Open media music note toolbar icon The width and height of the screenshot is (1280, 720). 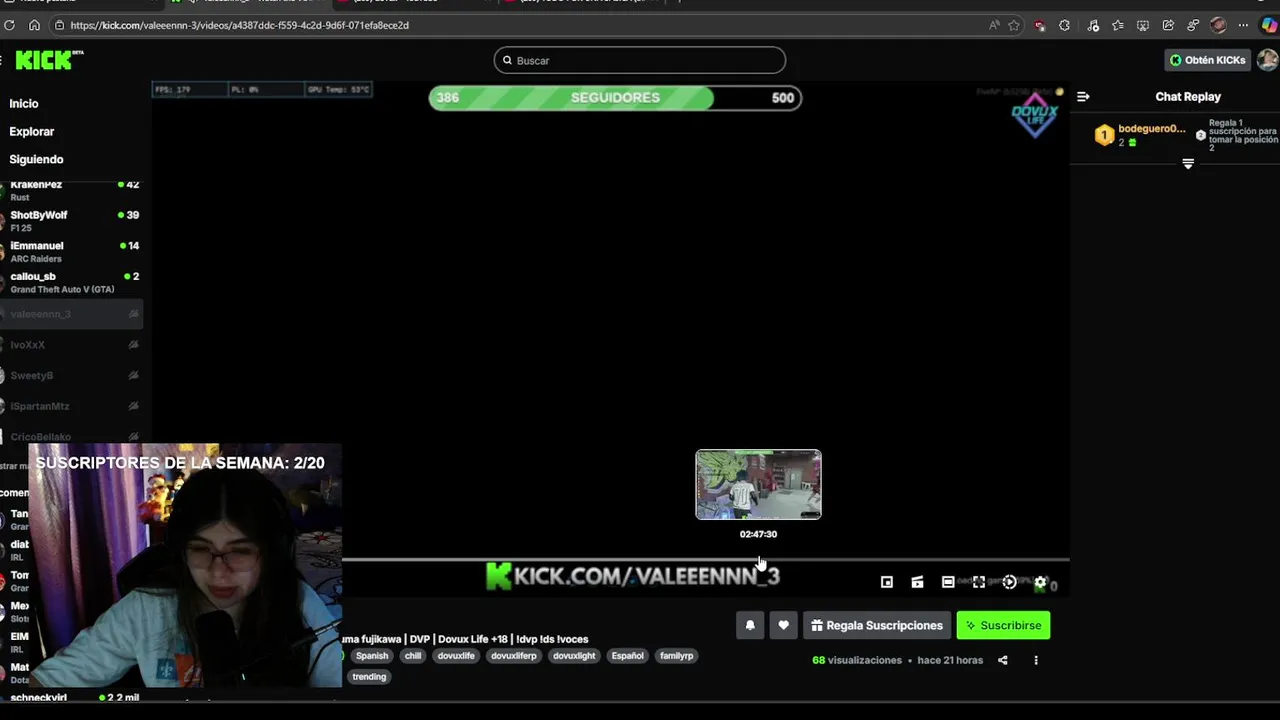pos(1093,25)
